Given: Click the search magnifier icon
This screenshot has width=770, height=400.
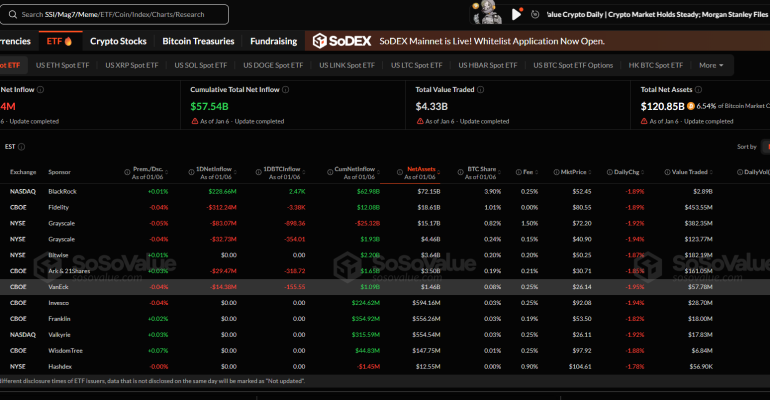Looking at the screenshot, I should [x=13, y=15].
